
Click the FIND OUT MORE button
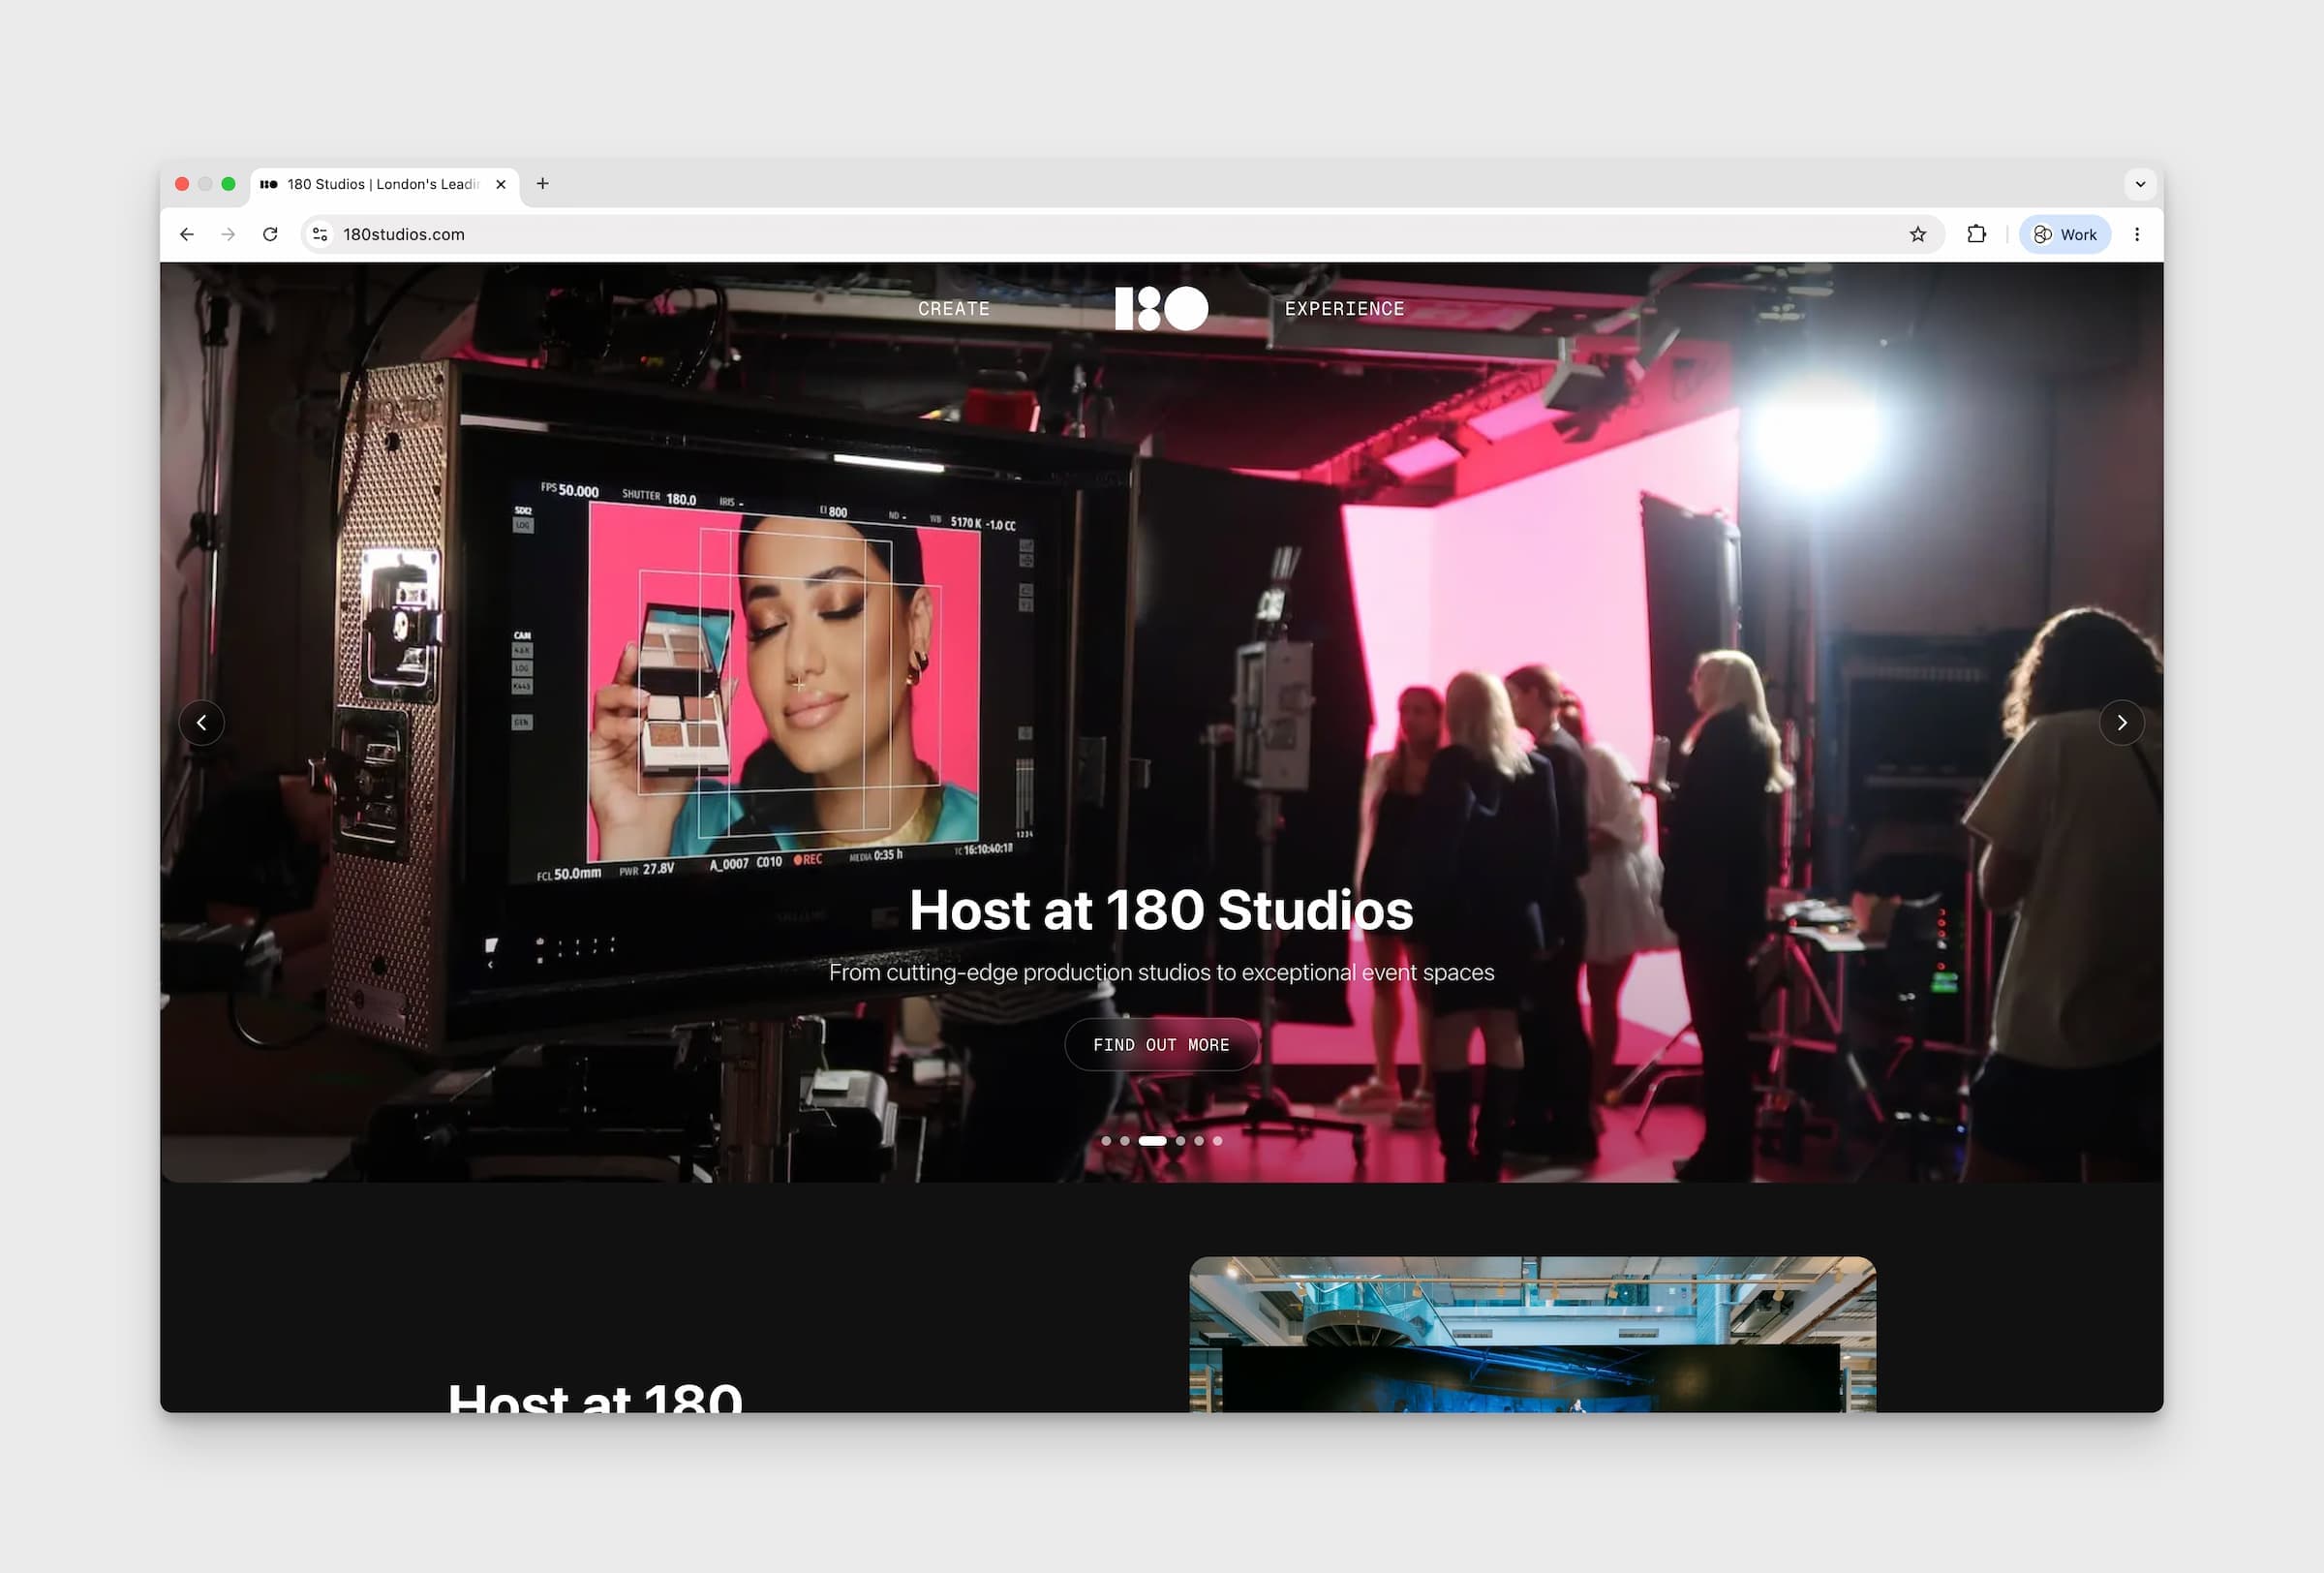pyautogui.click(x=1161, y=1044)
